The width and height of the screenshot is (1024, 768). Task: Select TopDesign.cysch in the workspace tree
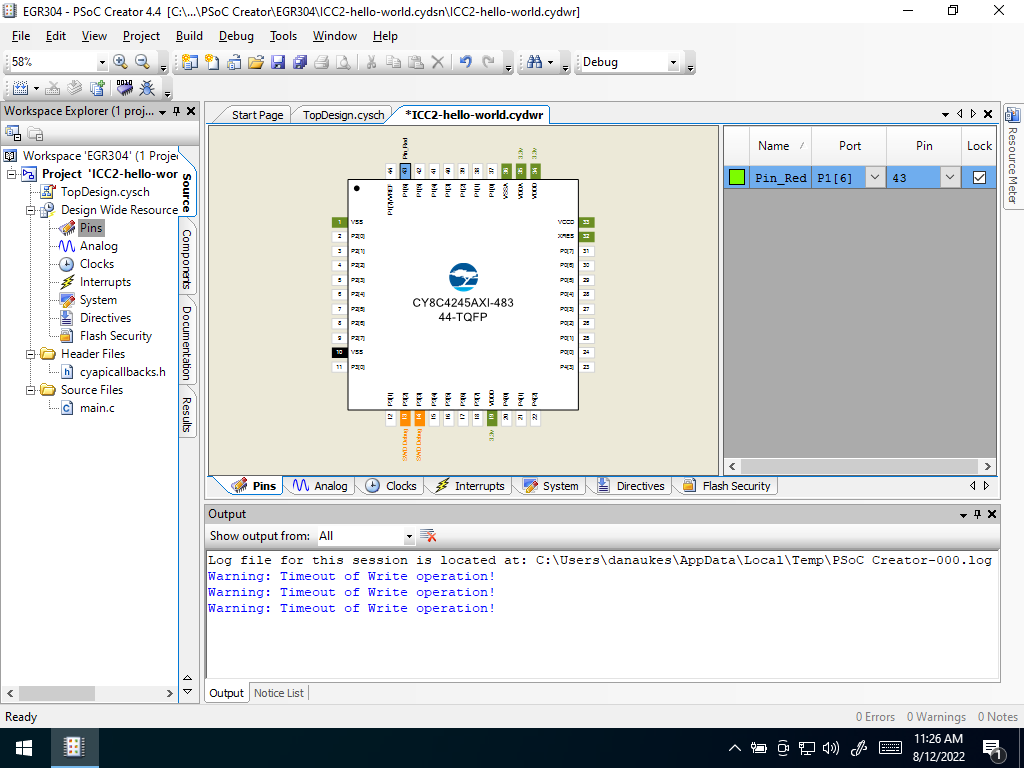[x=105, y=192]
